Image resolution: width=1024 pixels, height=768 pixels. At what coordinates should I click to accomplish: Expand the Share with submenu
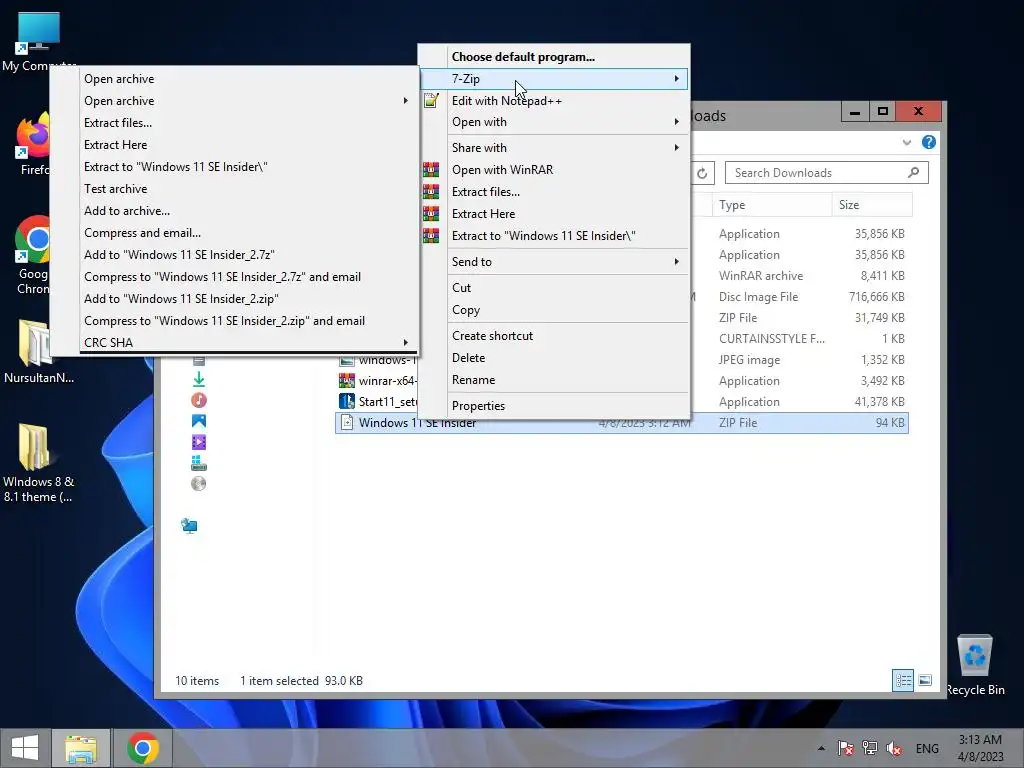tap(554, 148)
